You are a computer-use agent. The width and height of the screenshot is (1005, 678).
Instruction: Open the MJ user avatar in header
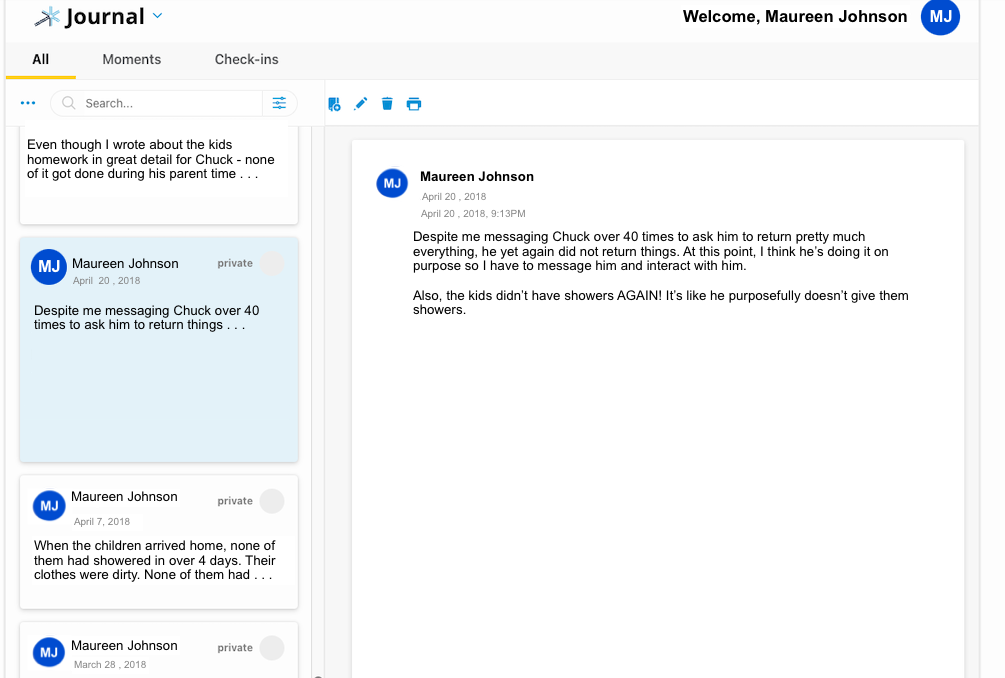point(940,17)
